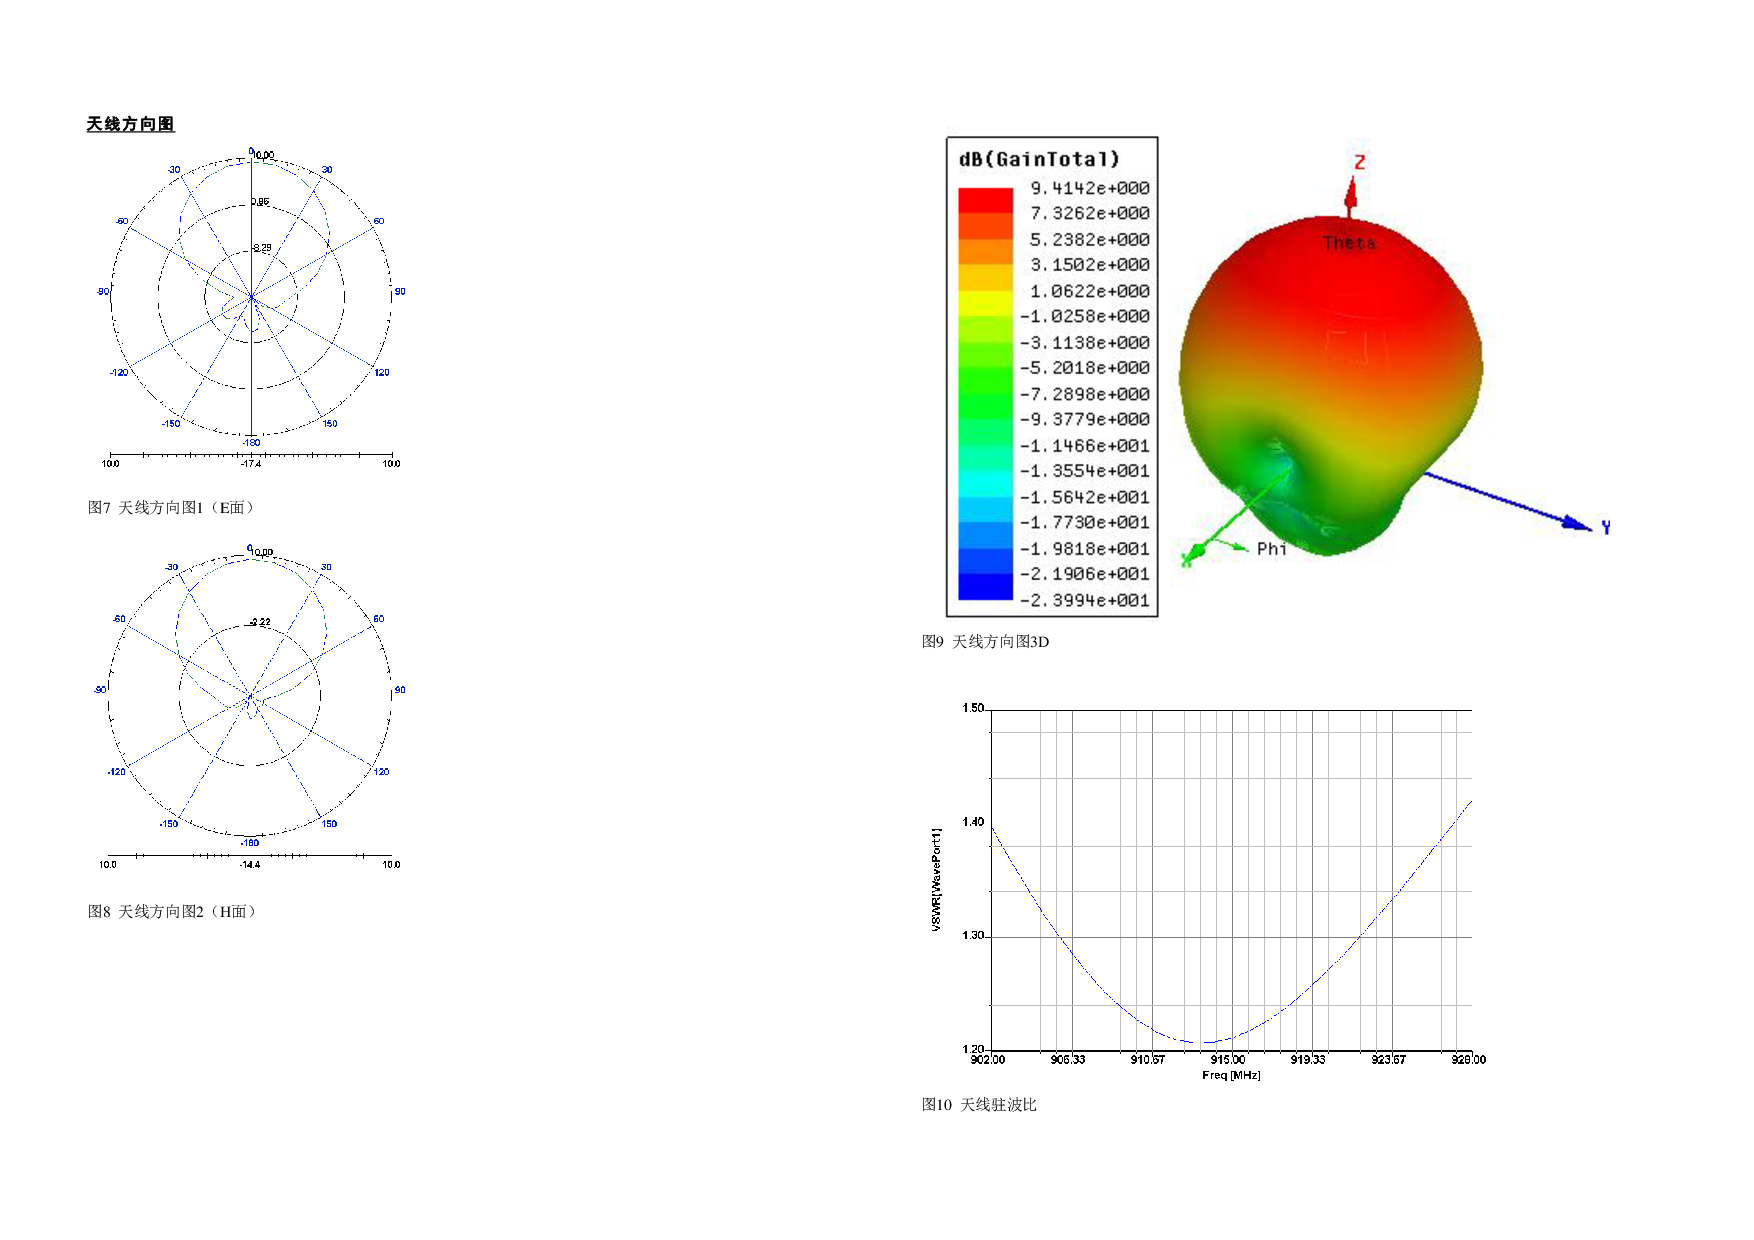This screenshot has height=1240, width=1754.
Task: Click the 1.50 VSWR axis value
Action: pos(973,708)
